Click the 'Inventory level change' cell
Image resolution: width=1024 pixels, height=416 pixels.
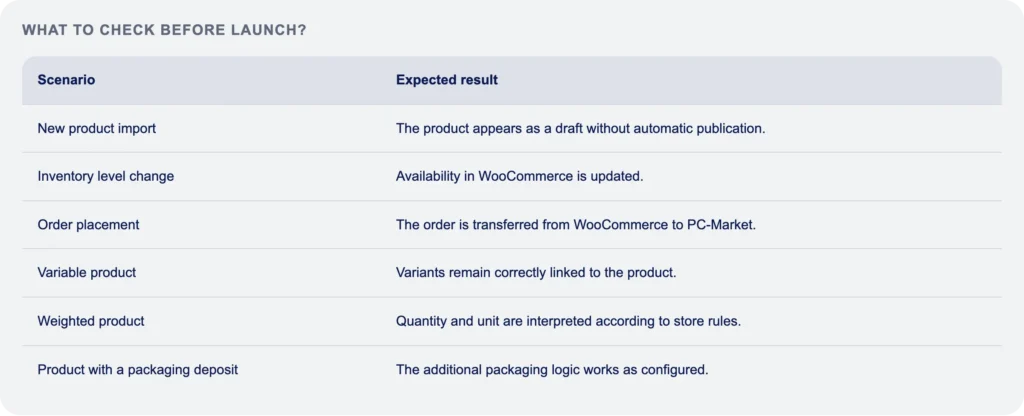pyautogui.click(x=106, y=176)
